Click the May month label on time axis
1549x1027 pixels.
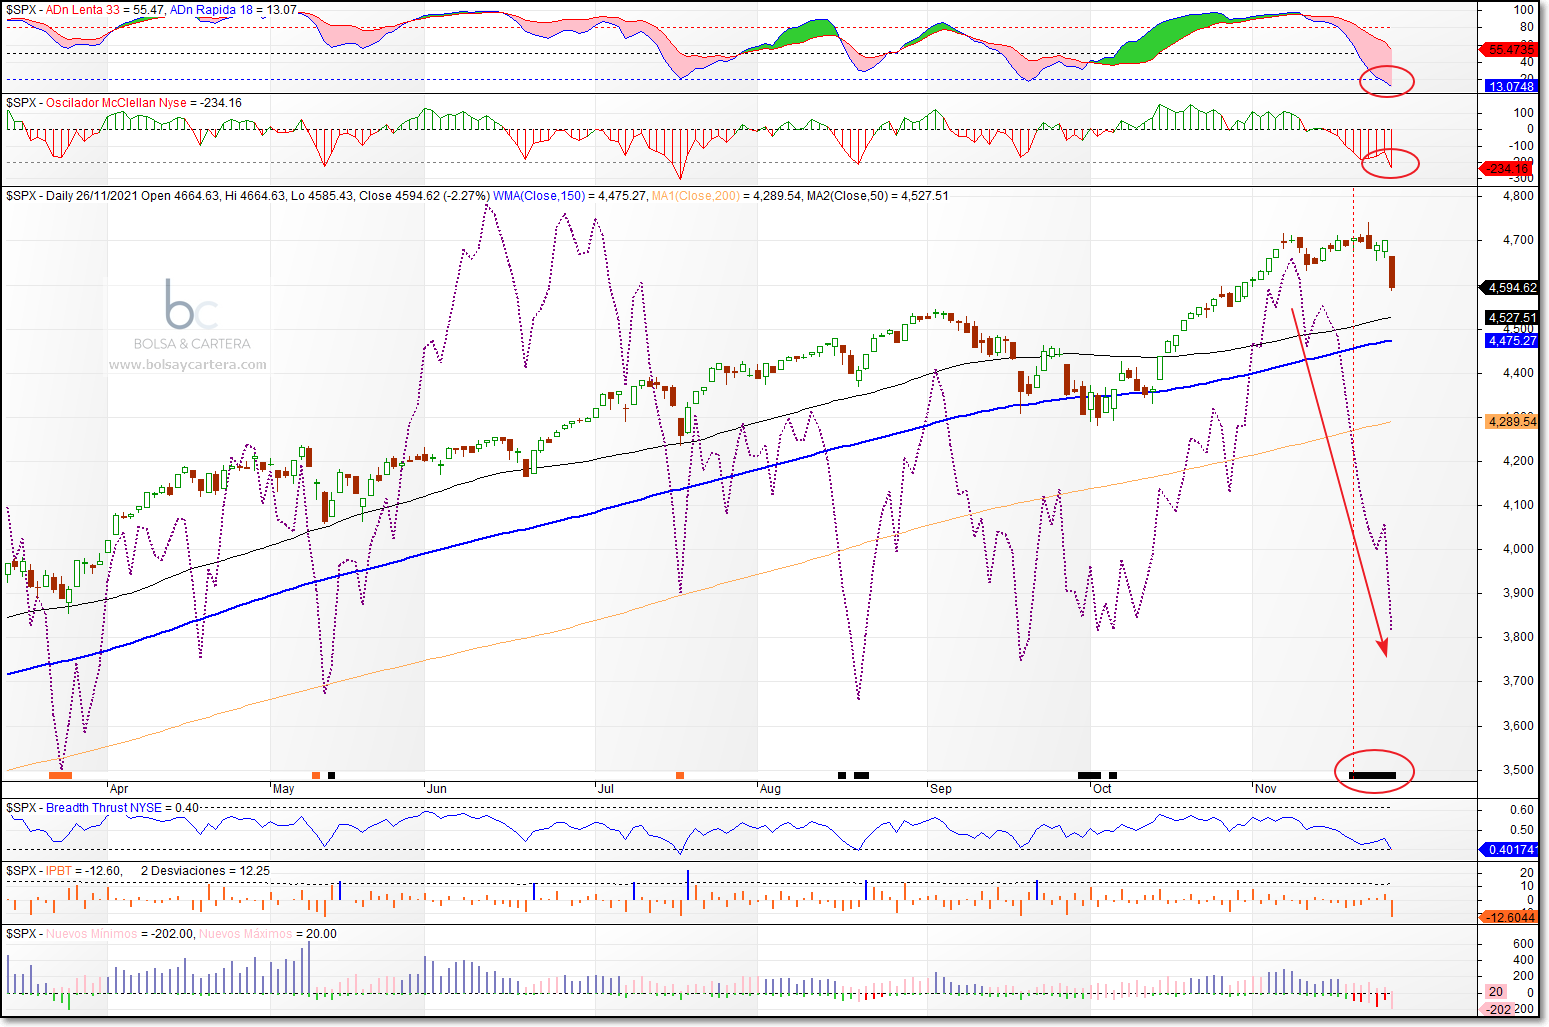(x=284, y=789)
